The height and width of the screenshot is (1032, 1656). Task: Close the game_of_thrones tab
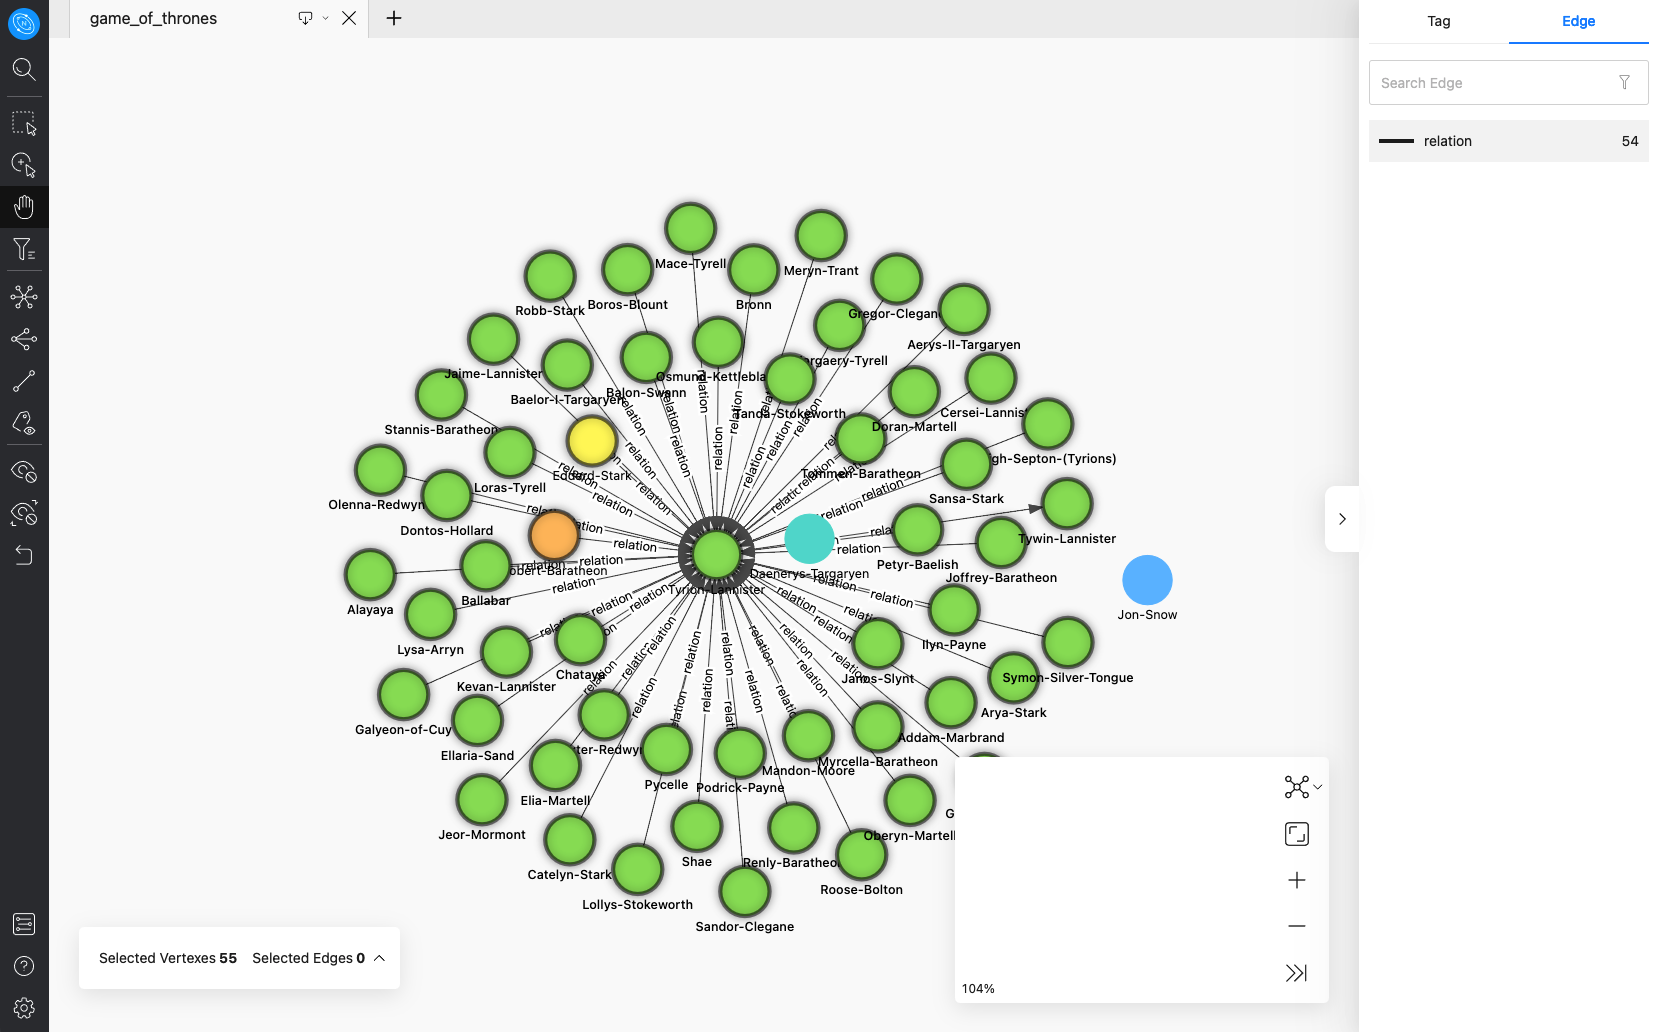tap(349, 18)
